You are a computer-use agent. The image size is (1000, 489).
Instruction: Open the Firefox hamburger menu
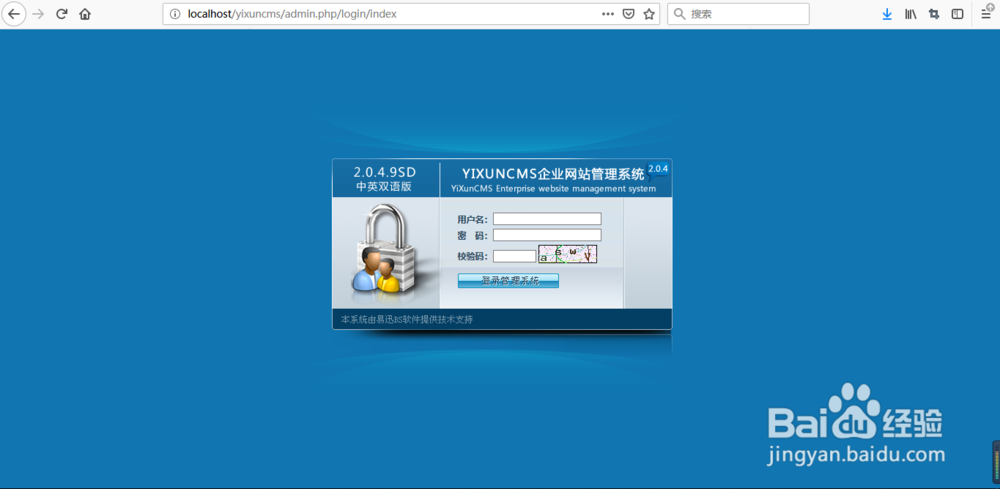pos(987,13)
